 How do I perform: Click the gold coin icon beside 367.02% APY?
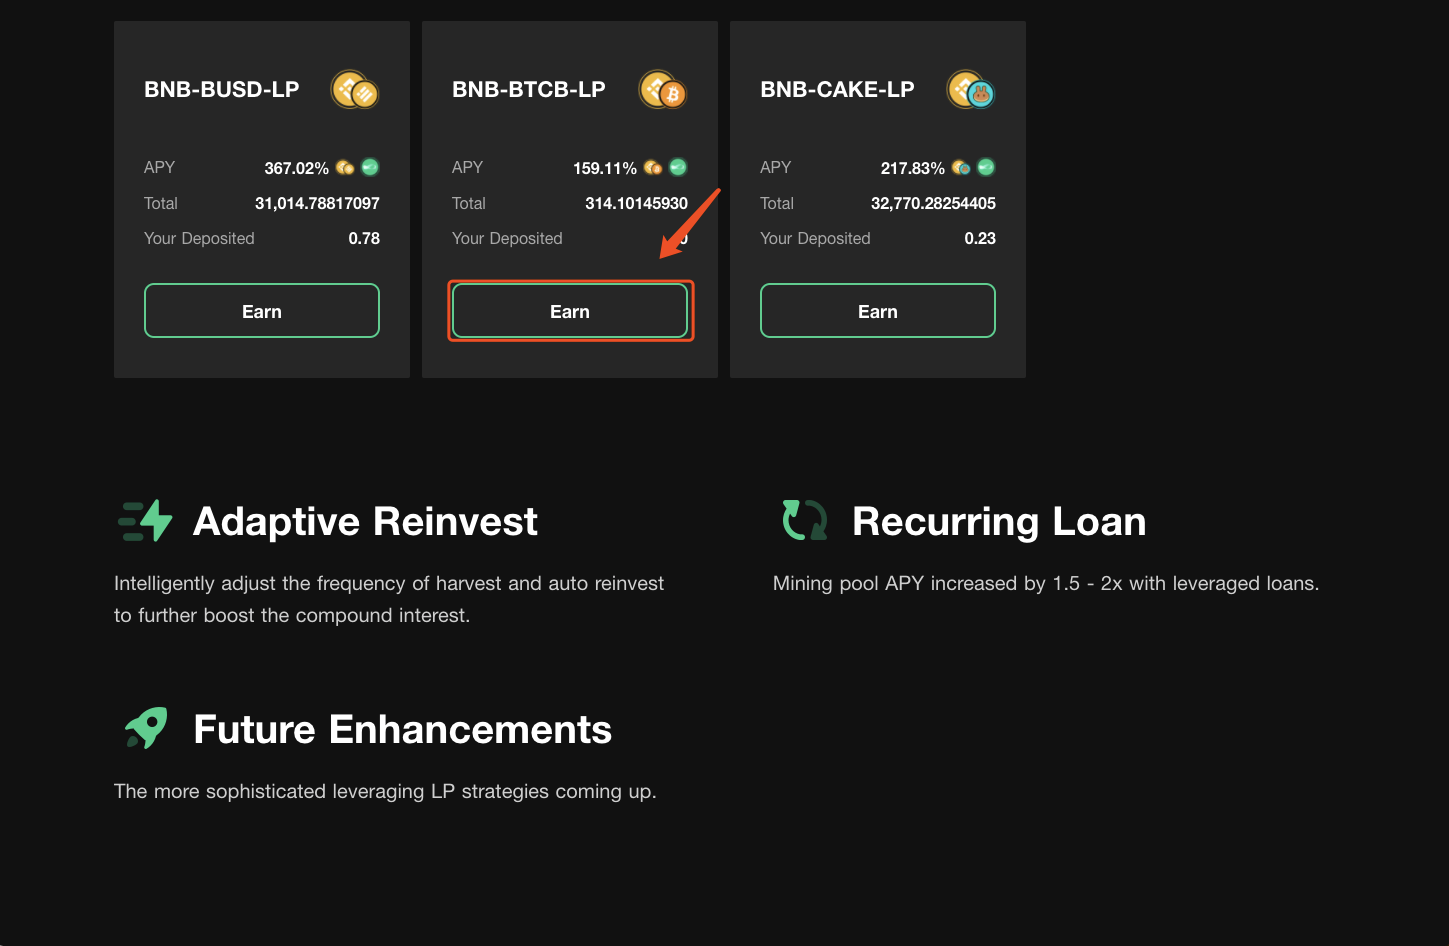(x=345, y=167)
